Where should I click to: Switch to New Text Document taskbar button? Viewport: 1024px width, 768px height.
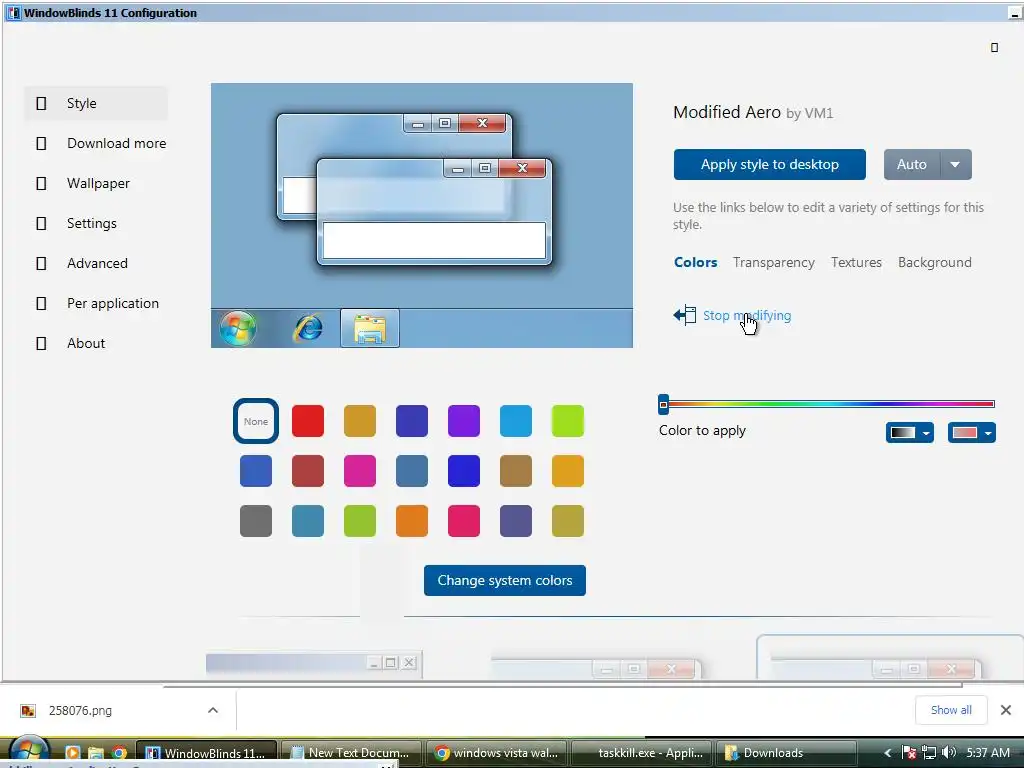pyautogui.click(x=351, y=753)
